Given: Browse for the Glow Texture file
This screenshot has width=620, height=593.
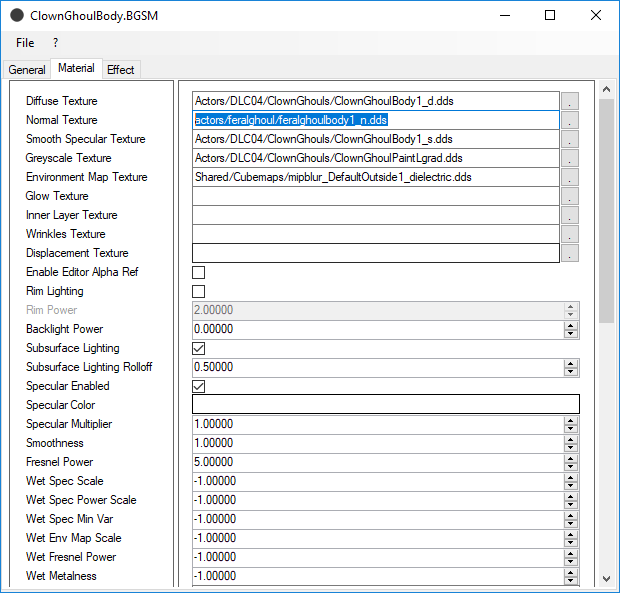Looking at the screenshot, I should point(570,196).
